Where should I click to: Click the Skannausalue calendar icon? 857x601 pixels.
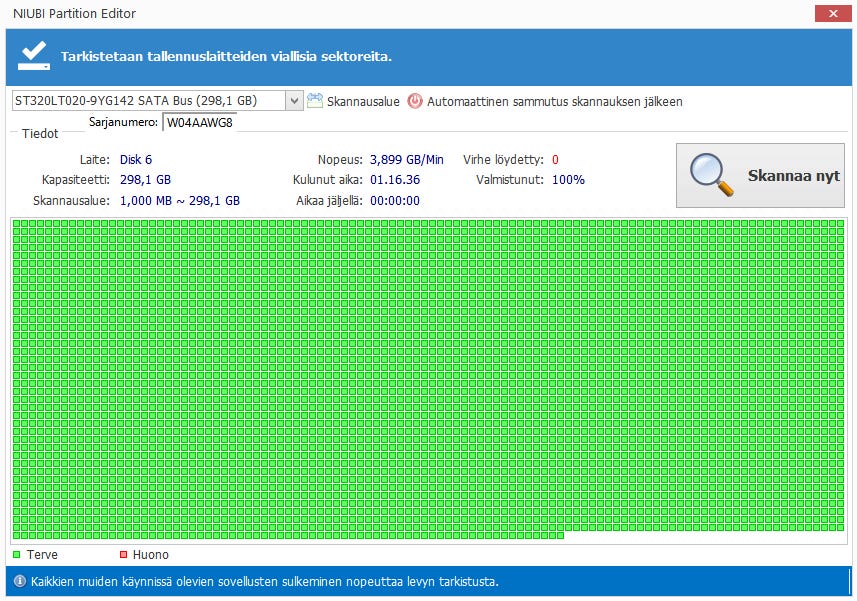pos(315,101)
